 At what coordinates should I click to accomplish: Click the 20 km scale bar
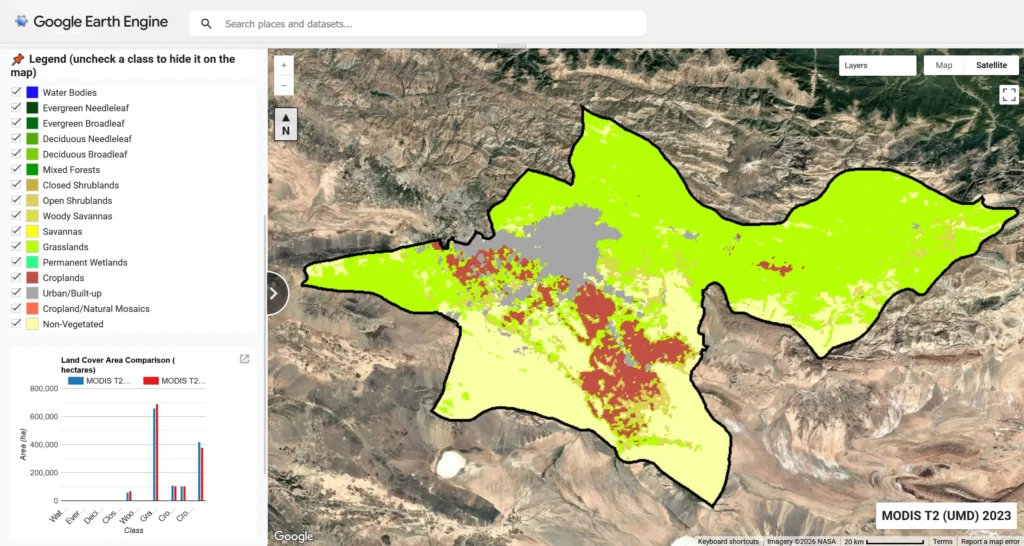pyautogui.click(x=884, y=541)
